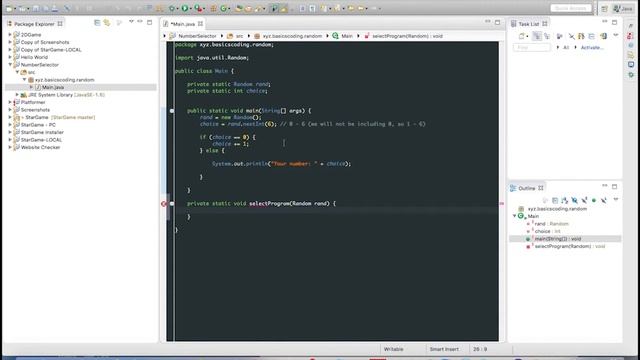Viewport: 640px width, 360px height.
Task: Collapse all in Package Explorer toolbar
Action: pos(97,22)
